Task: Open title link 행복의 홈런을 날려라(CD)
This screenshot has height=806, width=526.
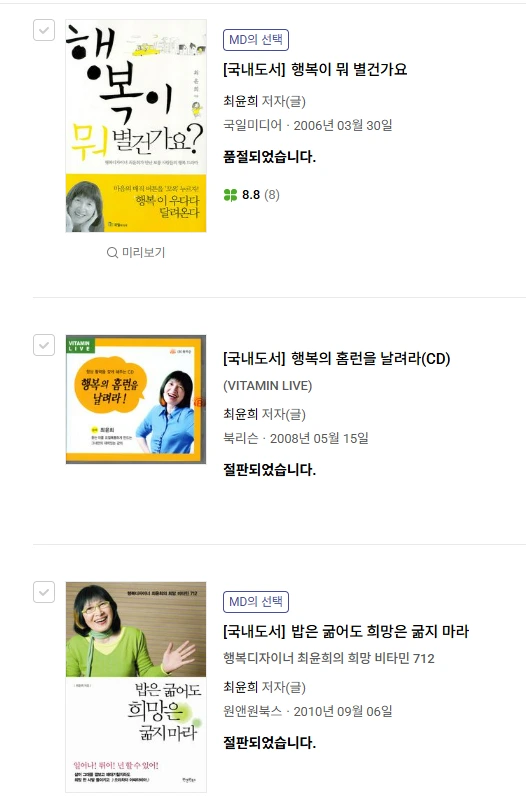Action: (336, 358)
